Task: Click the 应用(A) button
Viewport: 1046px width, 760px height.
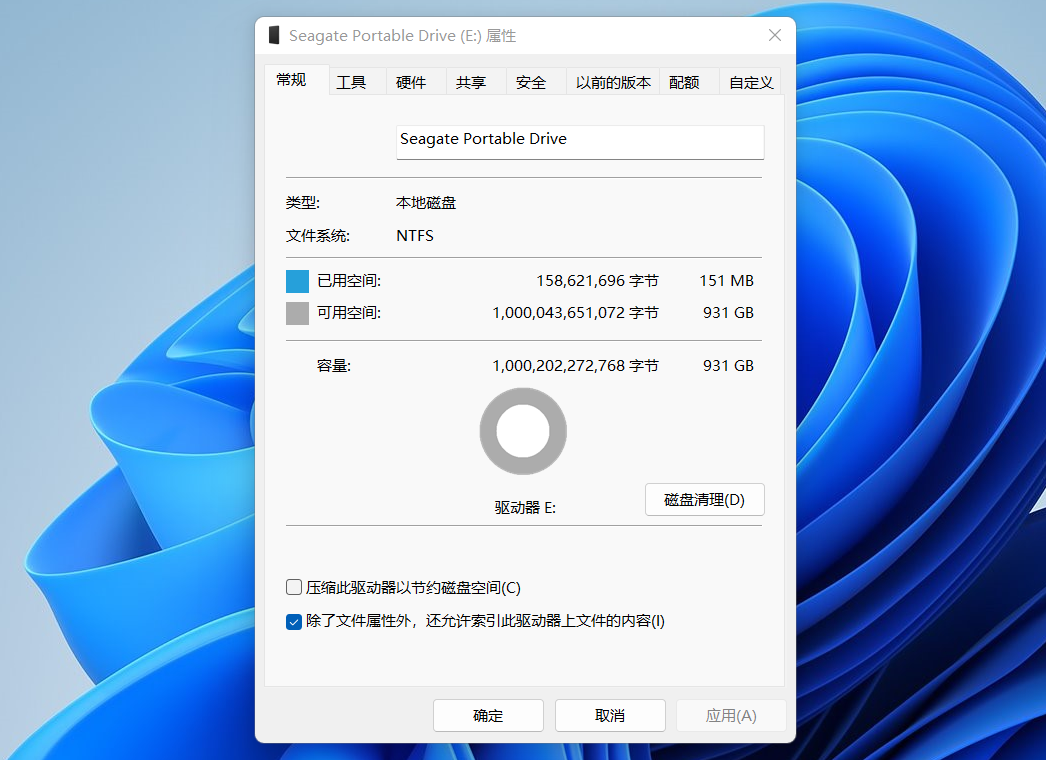Action: point(731,715)
